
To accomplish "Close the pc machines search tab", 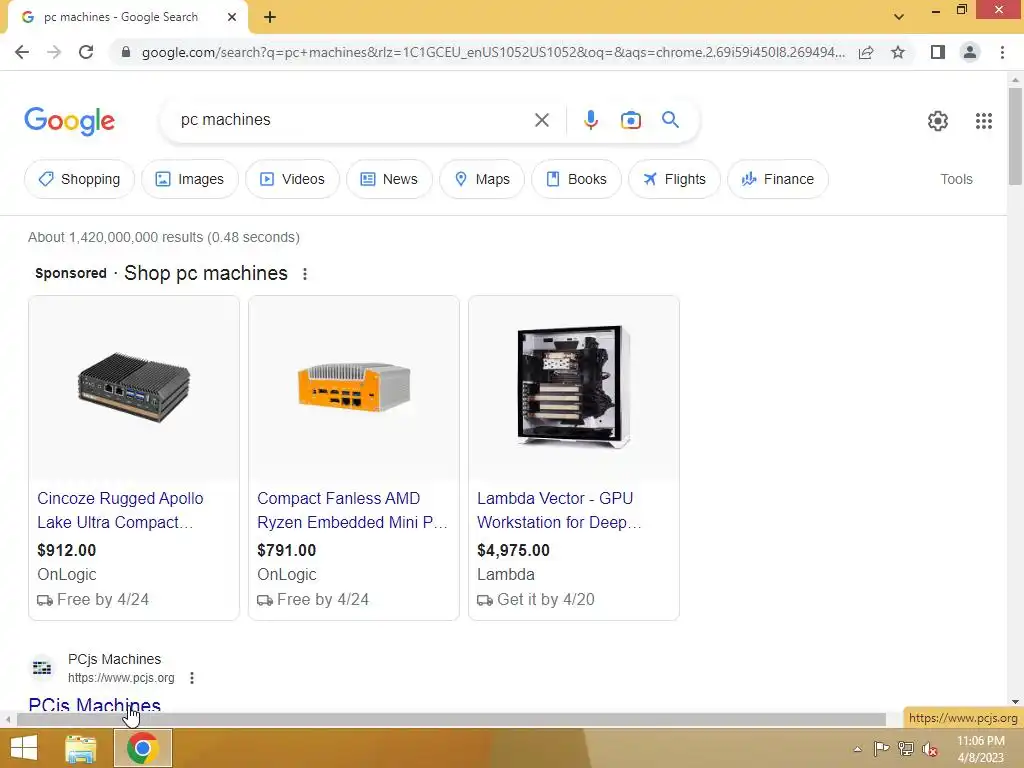I will coord(231,18).
